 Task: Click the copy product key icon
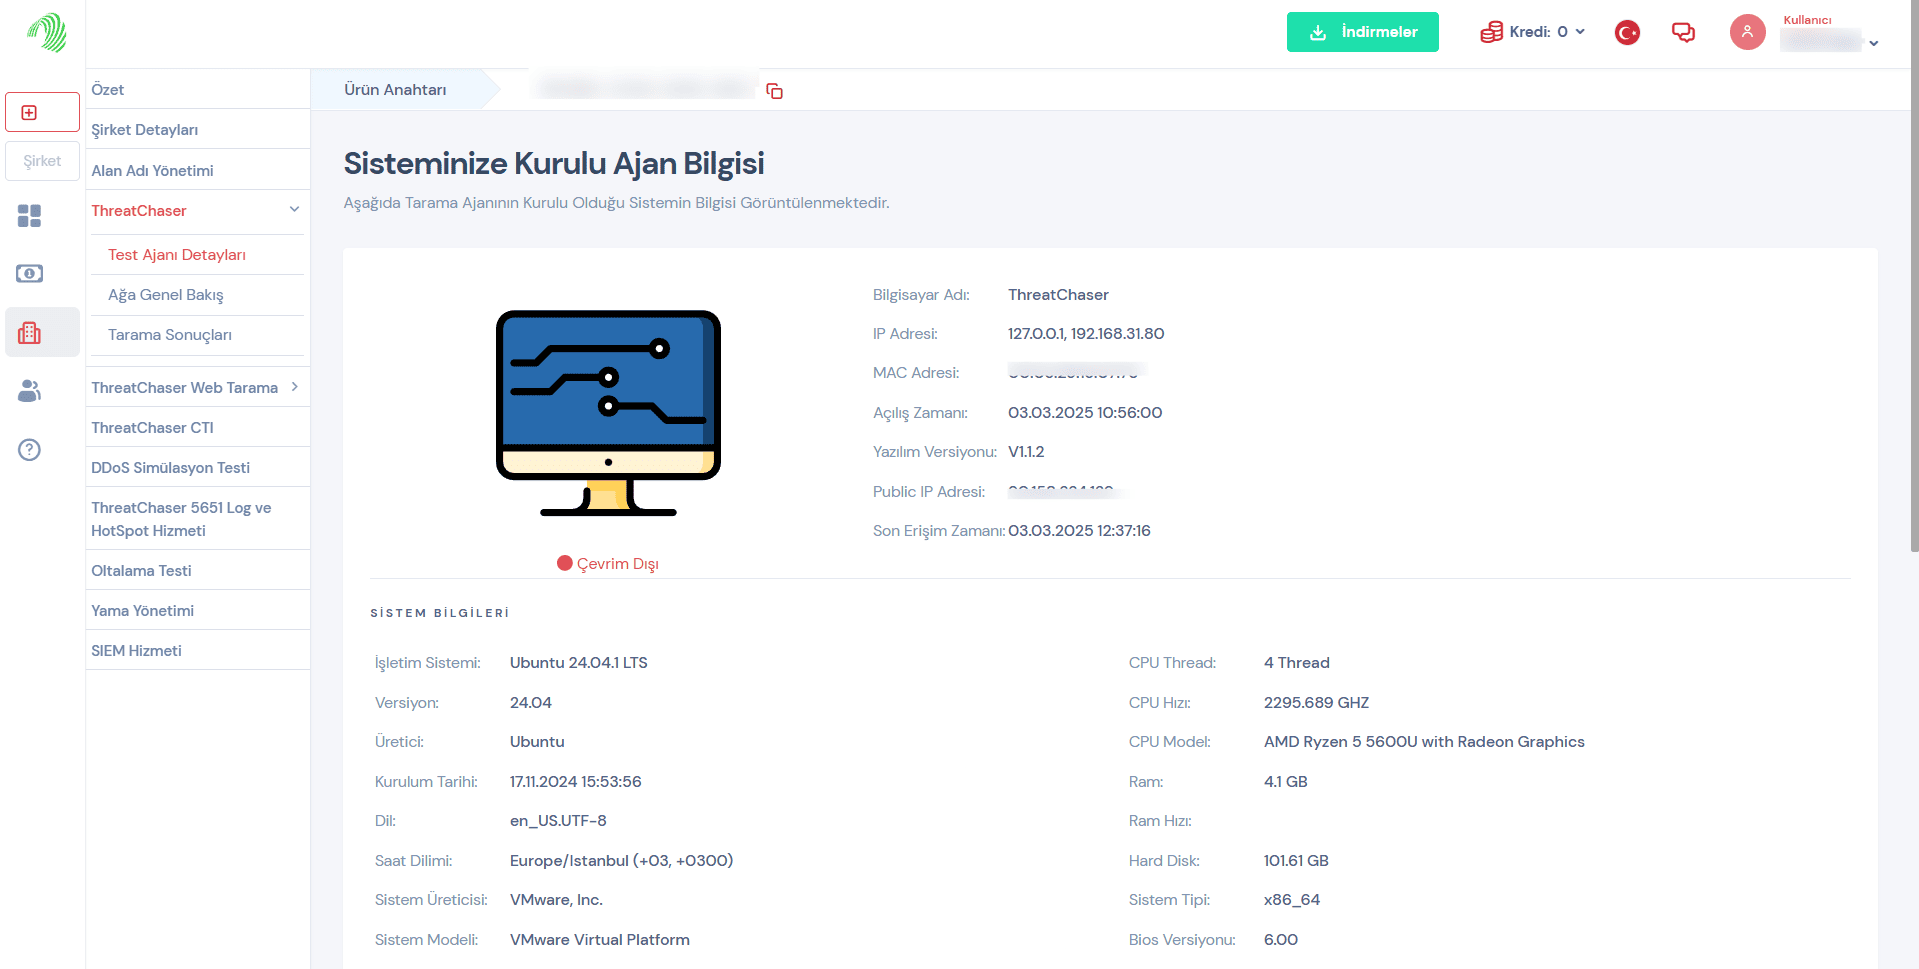(774, 91)
